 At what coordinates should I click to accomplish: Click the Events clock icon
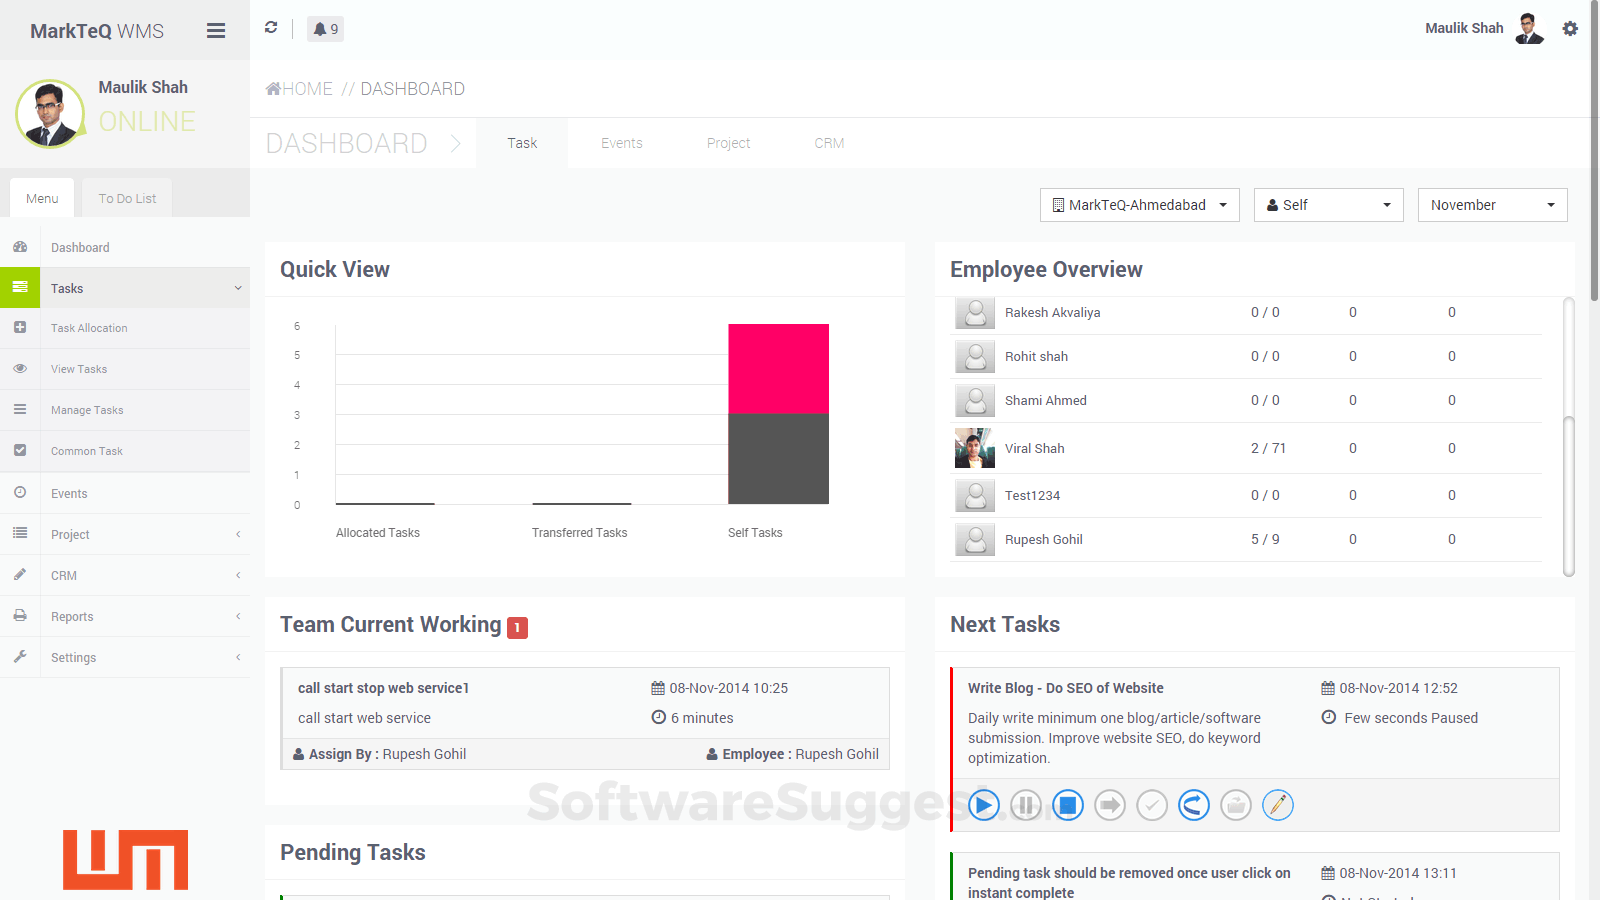point(20,492)
